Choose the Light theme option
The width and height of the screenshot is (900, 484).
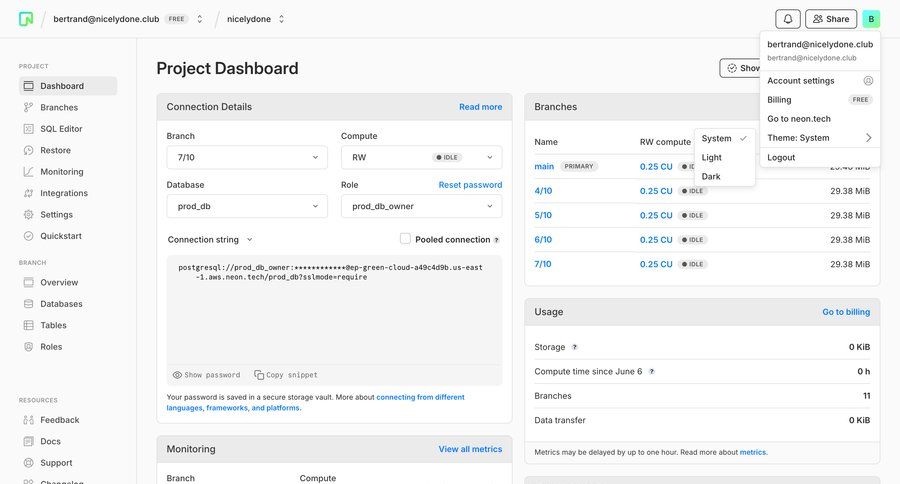coord(724,157)
